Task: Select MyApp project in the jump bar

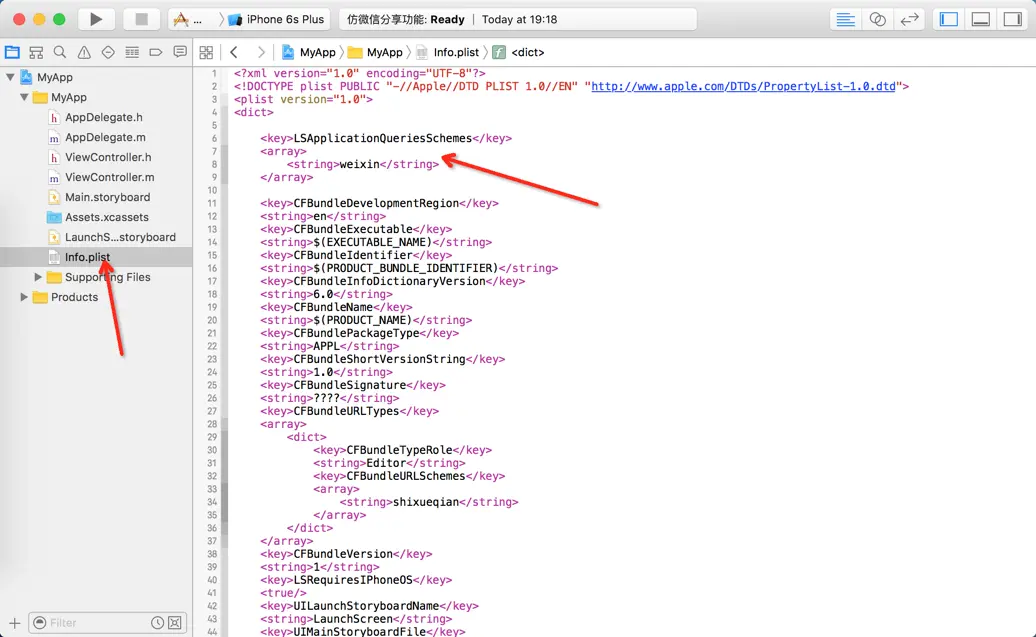Action: pyautogui.click(x=309, y=52)
